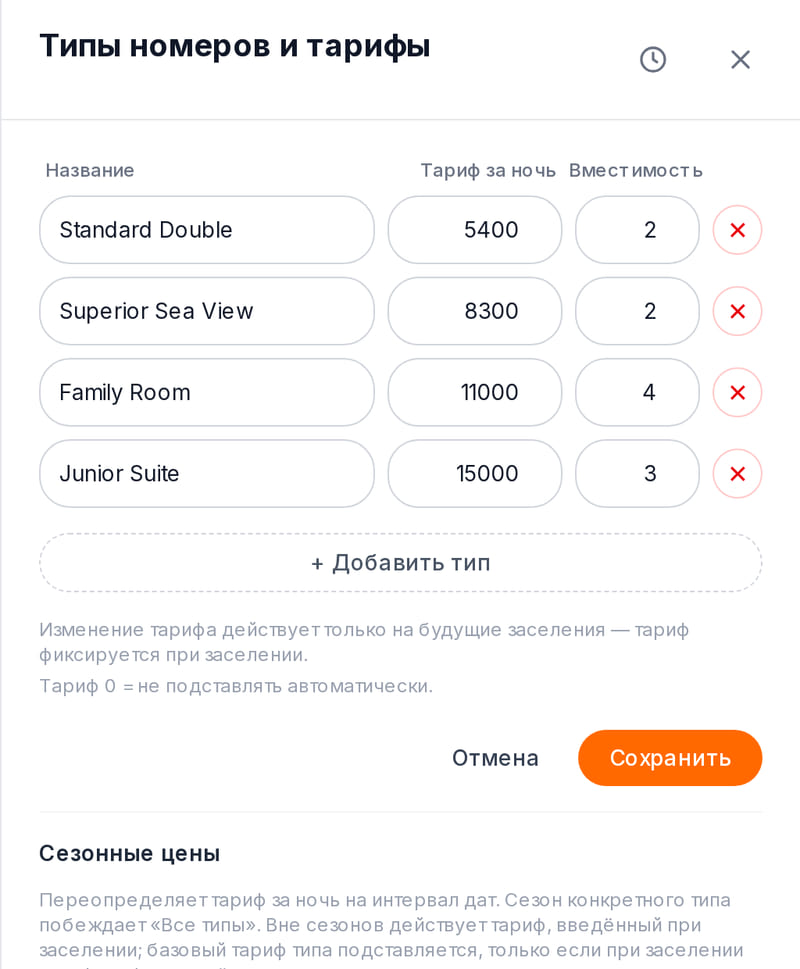Cancel changes with Отмена
Image resolution: width=800 pixels, height=969 pixels.
495,758
